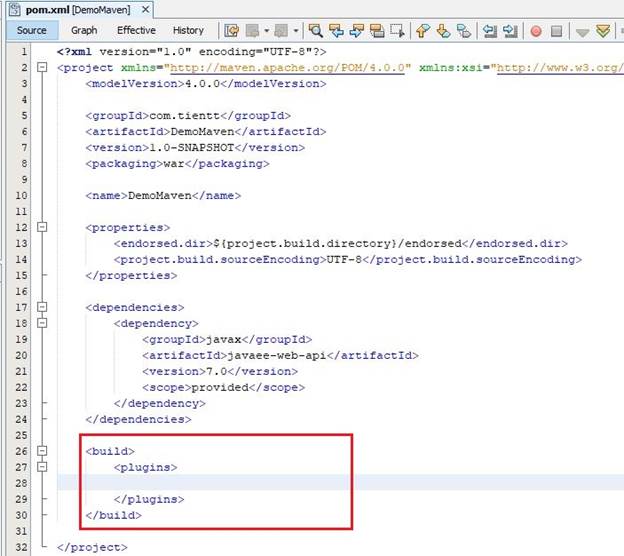Close the pom.xml editor tab

point(146,9)
